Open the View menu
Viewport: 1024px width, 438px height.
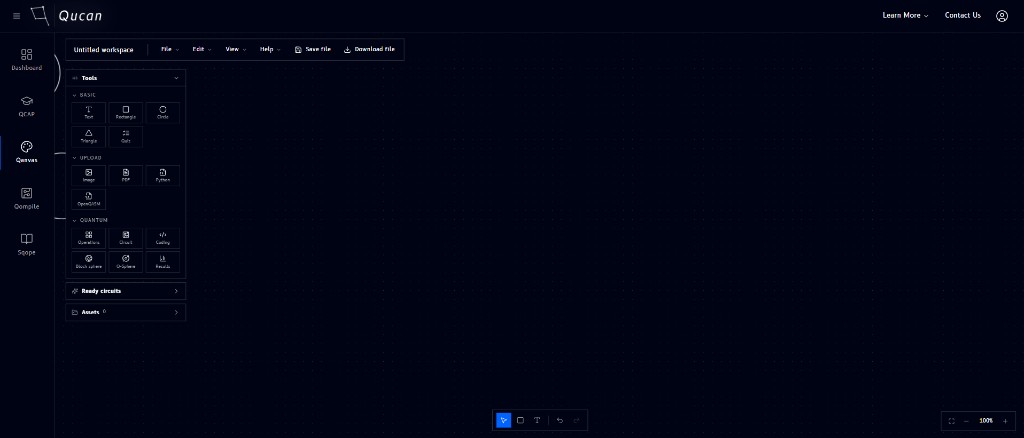click(236, 50)
